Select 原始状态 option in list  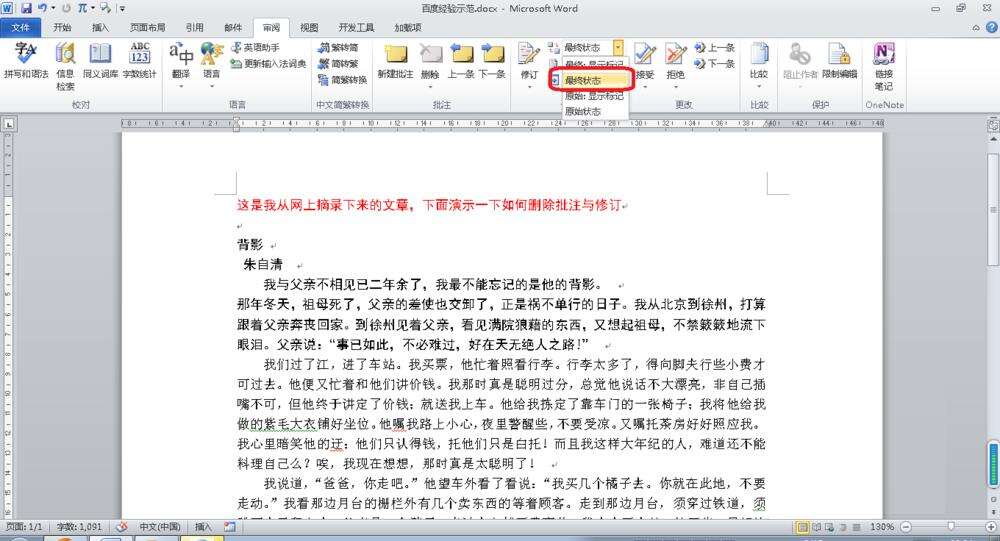point(595,111)
